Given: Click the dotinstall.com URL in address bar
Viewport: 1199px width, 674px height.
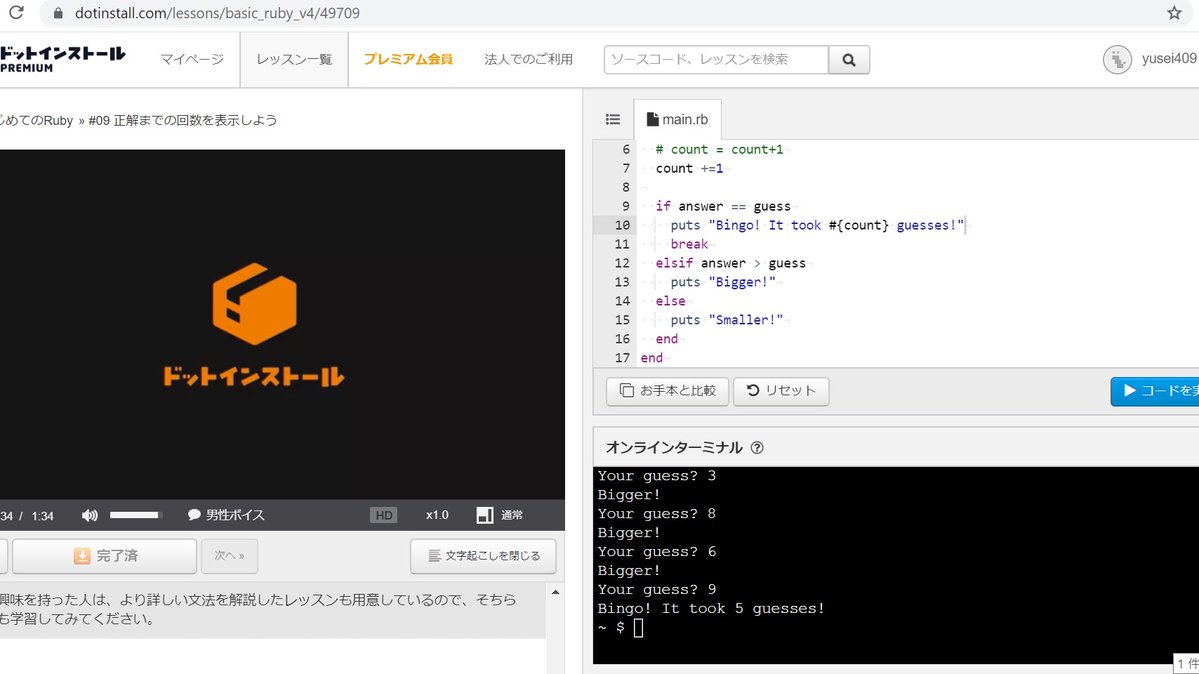Looking at the screenshot, I should 217,13.
